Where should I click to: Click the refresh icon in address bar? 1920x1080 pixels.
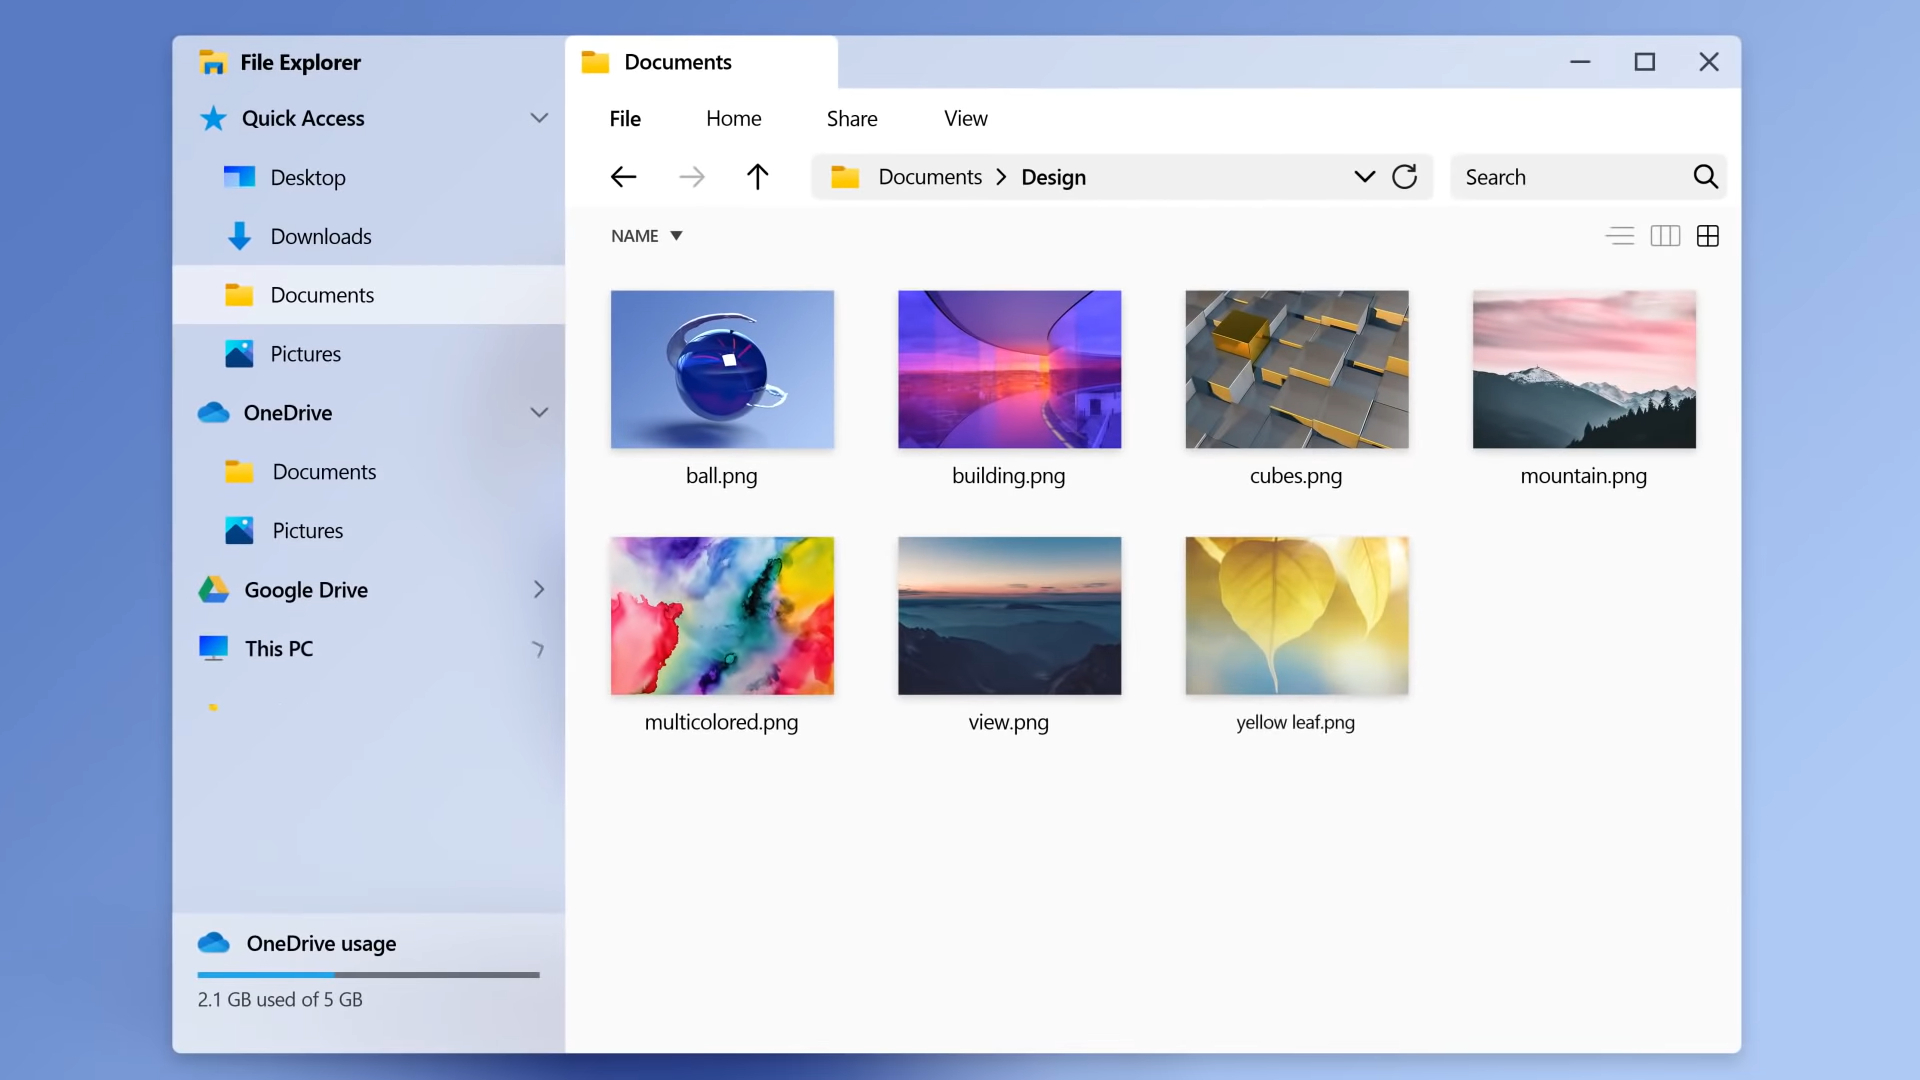click(1404, 177)
